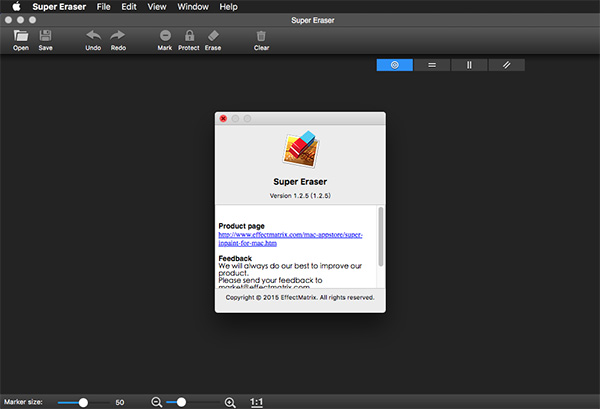Click the Super Eraser name in About dialog
Screen dimensions: 600x409
click(x=300, y=182)
